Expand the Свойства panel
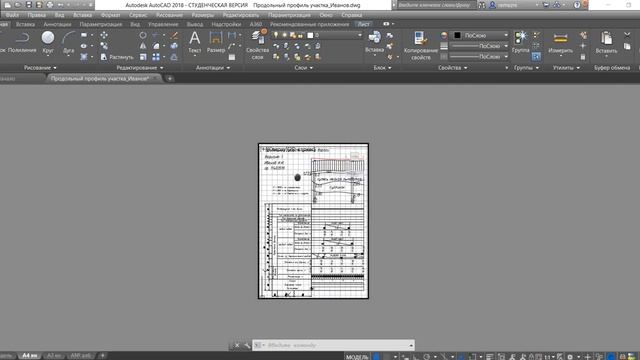 (x=452, y=68)
